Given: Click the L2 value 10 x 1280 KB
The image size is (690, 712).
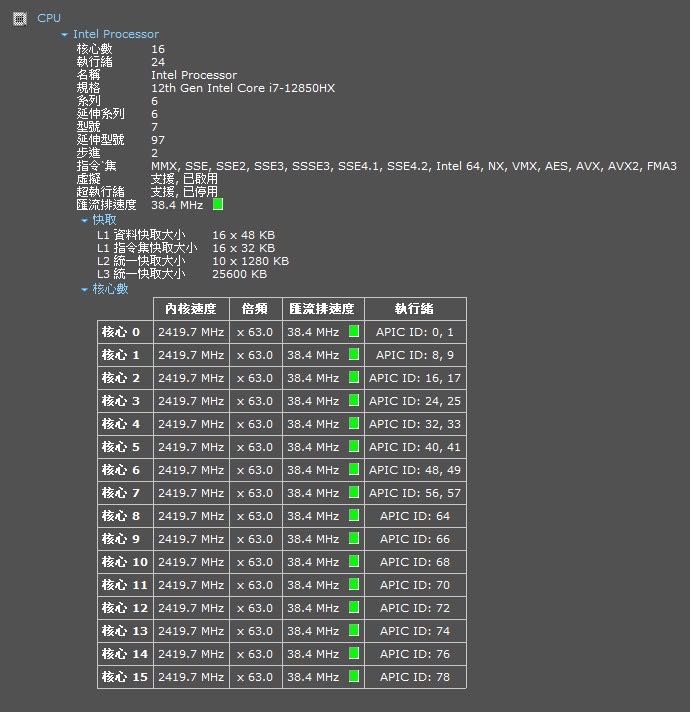Looking at the screenshot, I should click(251, 261).
